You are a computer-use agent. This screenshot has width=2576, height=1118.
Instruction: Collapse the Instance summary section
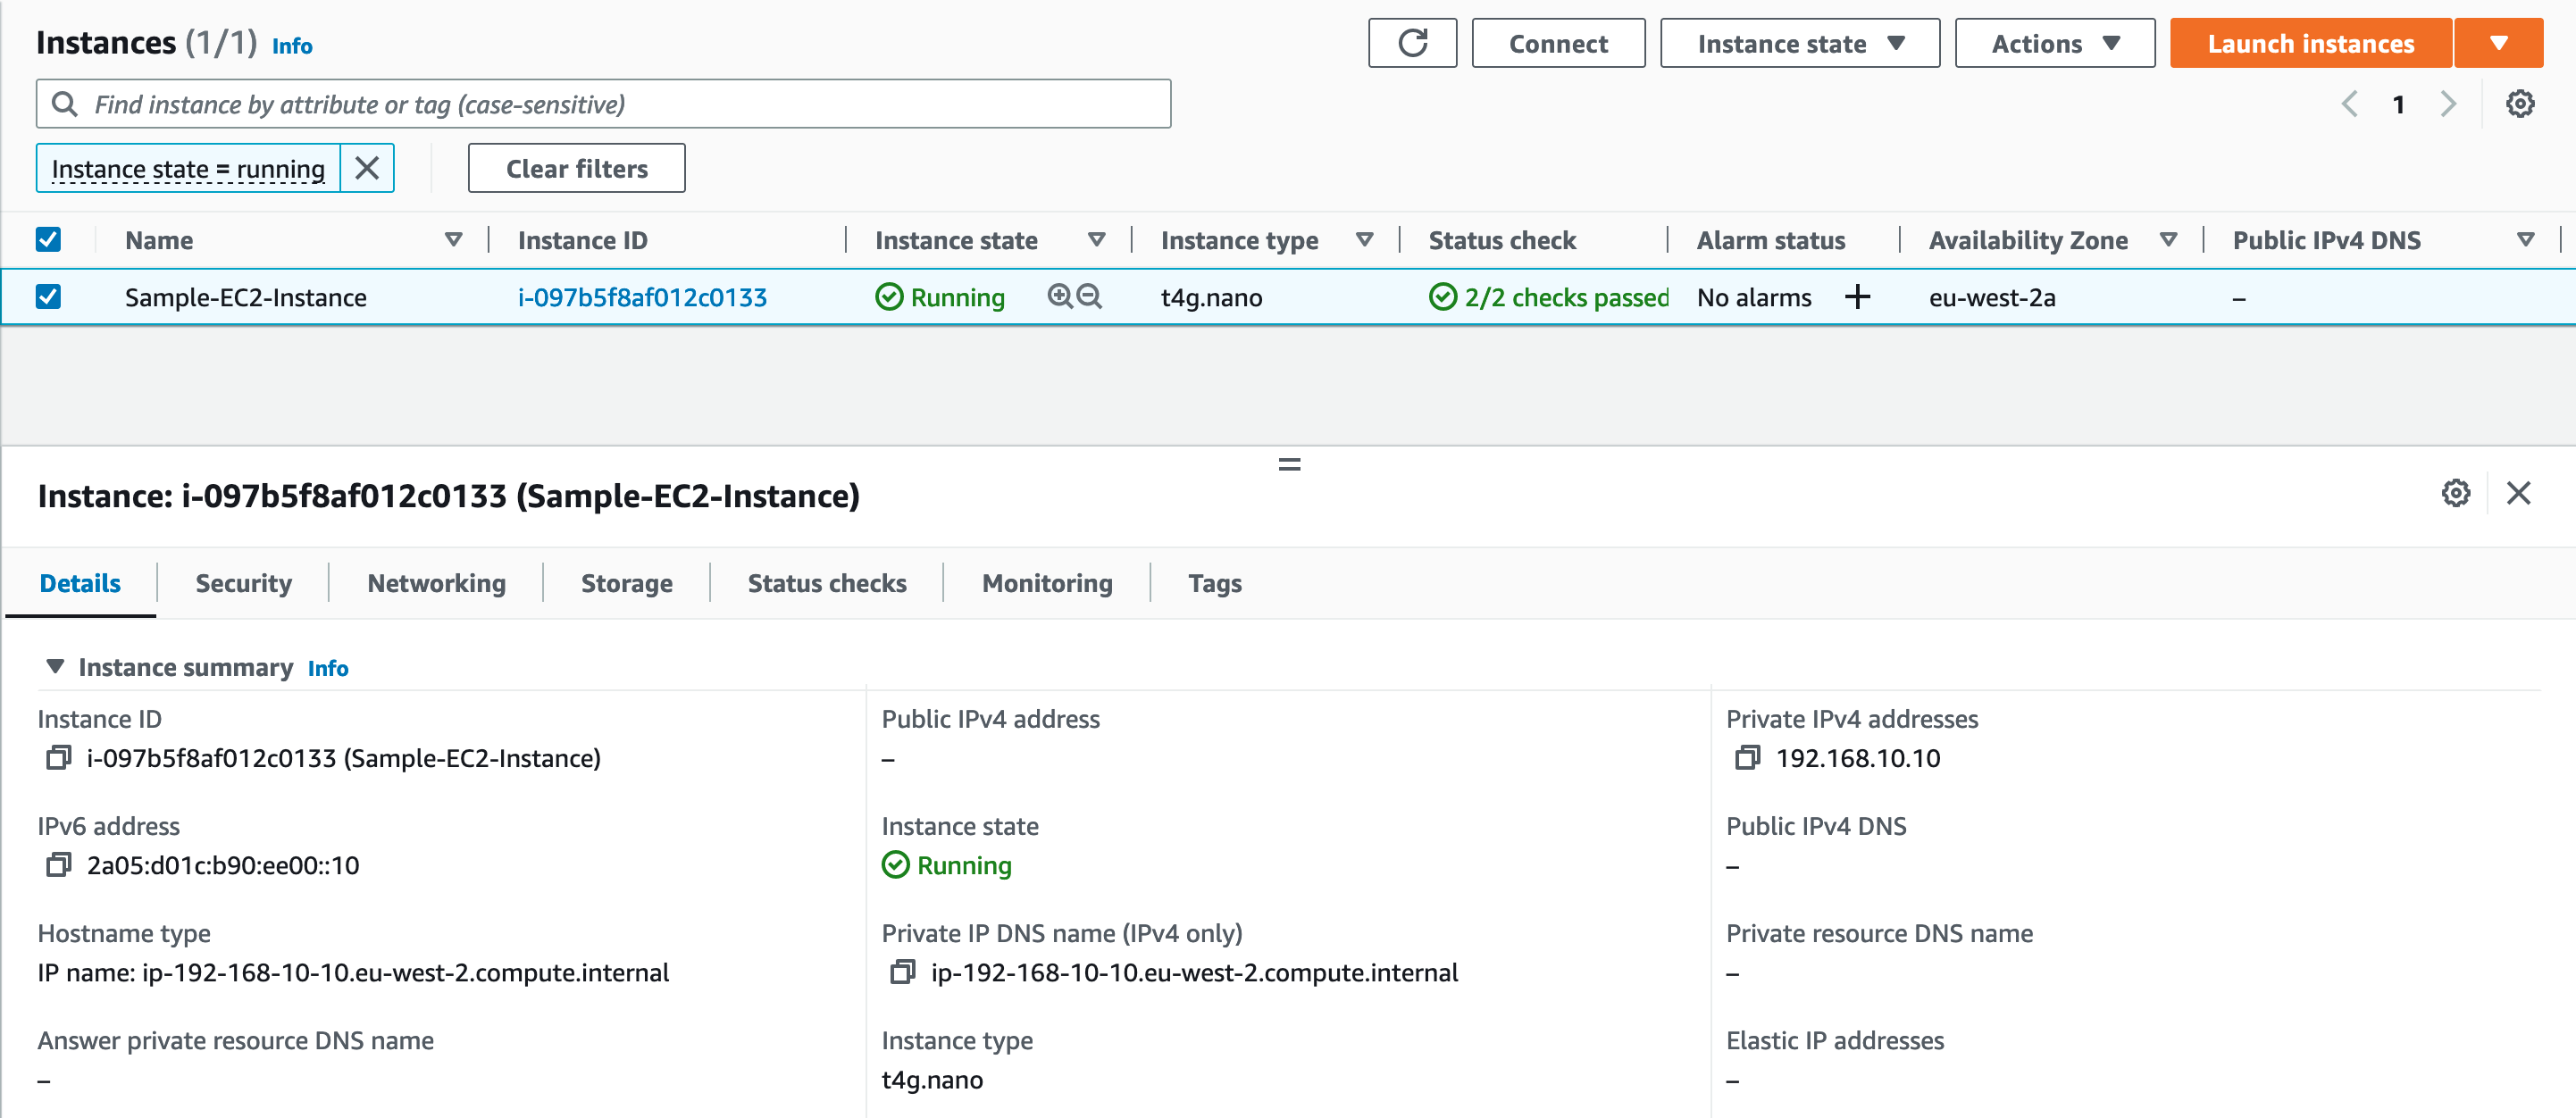55,667
